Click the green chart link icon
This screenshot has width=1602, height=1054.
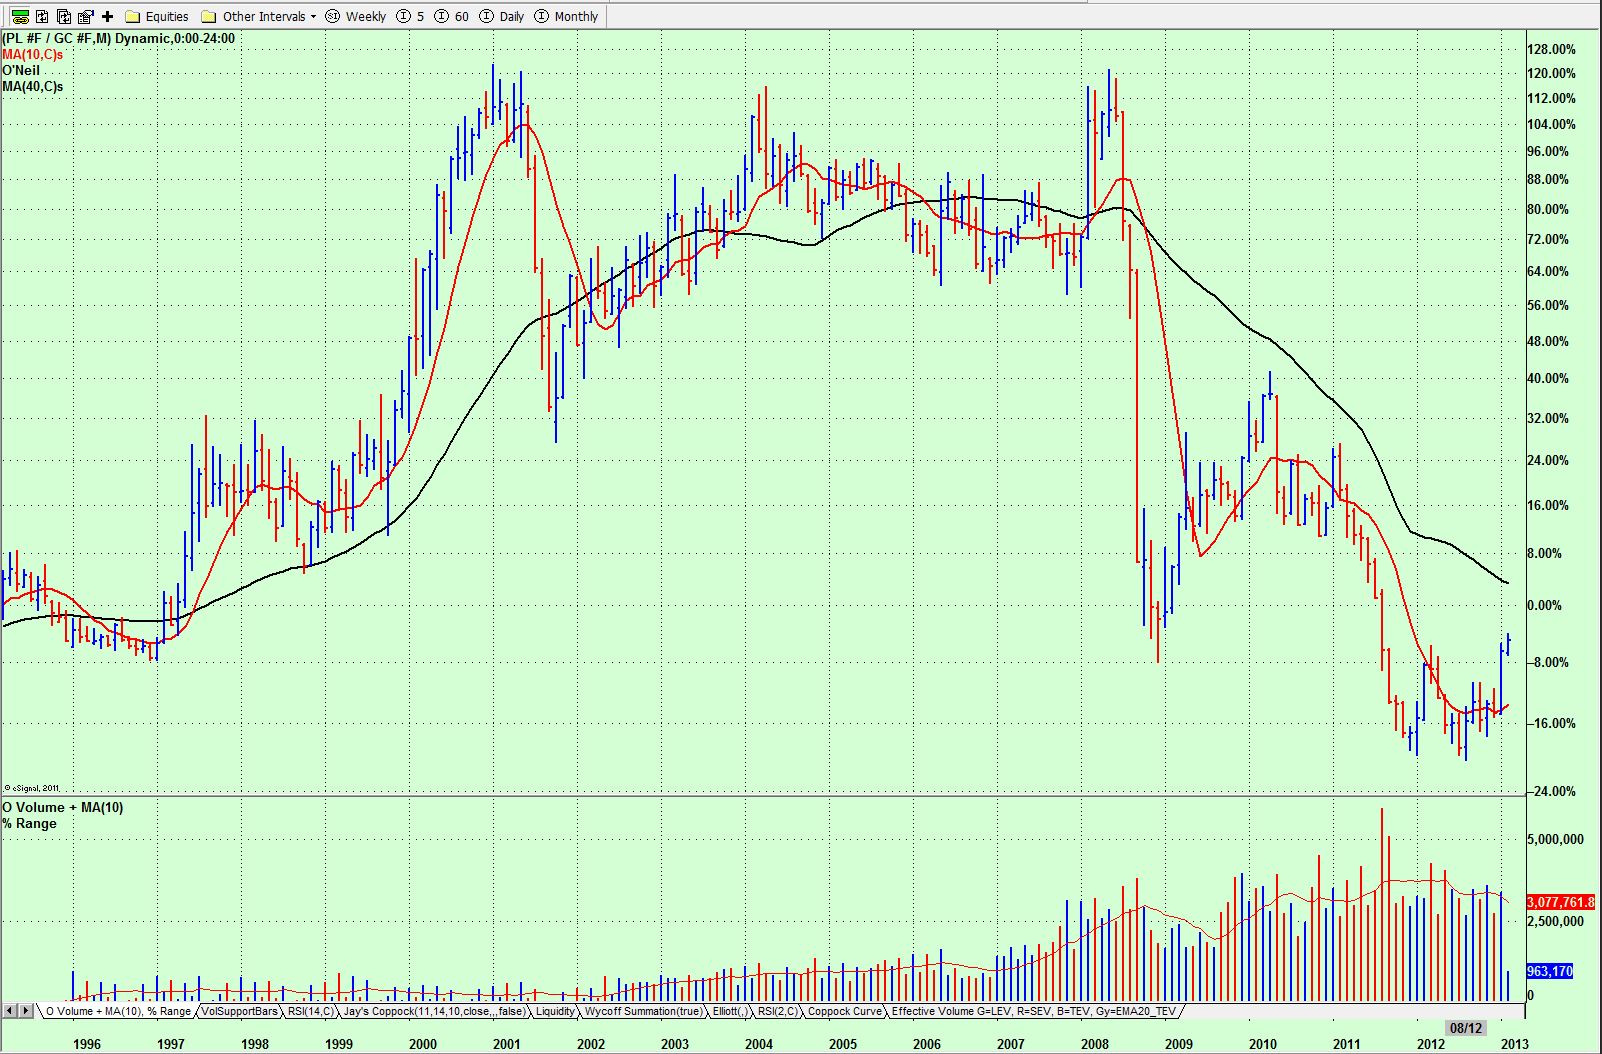[18, 16]
